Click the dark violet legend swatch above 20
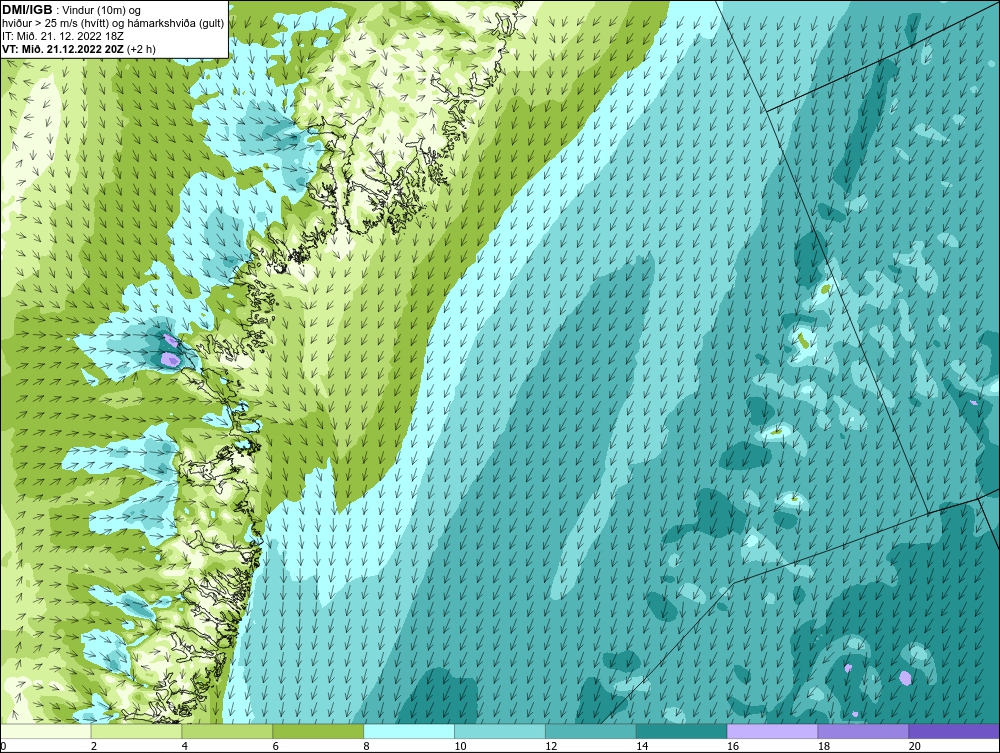Screen dimensions: 1000x753 [954, 731]
